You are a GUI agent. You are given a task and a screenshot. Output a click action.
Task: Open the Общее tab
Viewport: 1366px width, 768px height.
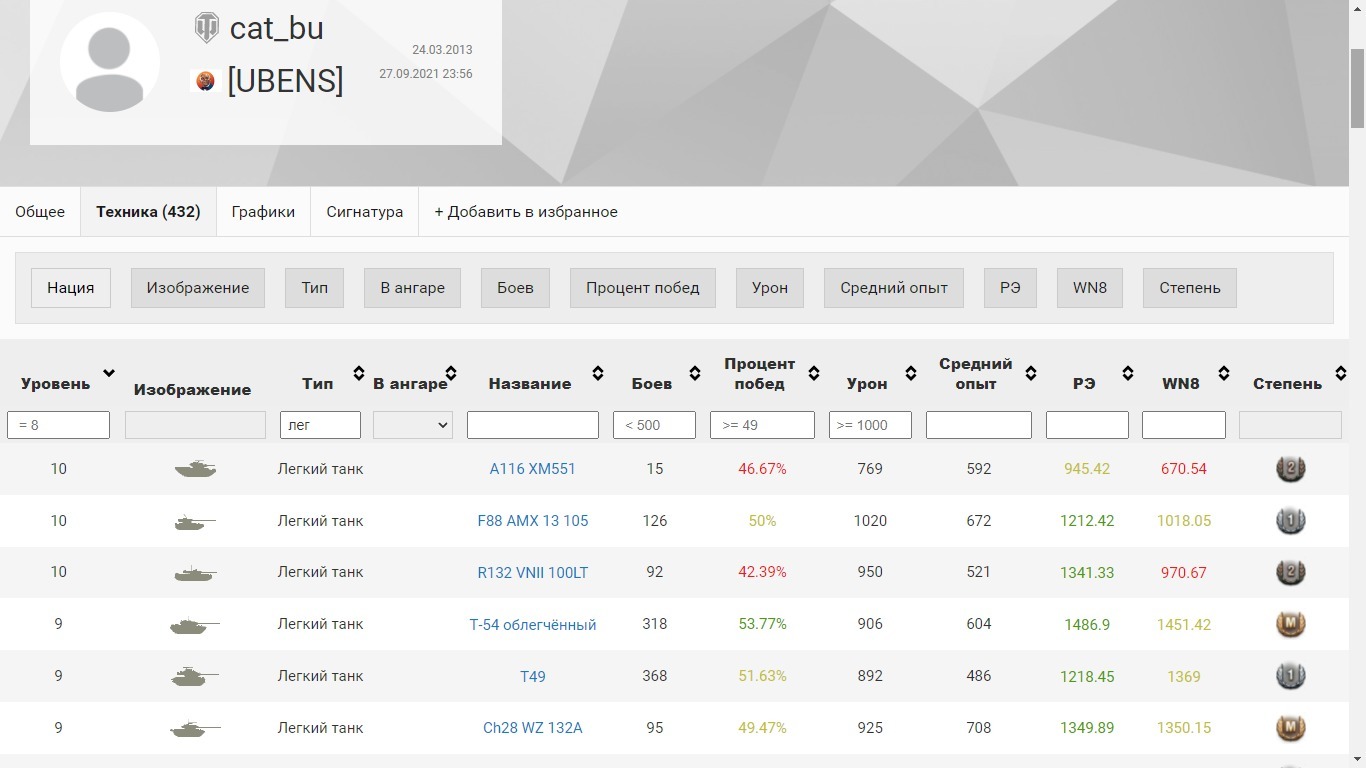40,212
